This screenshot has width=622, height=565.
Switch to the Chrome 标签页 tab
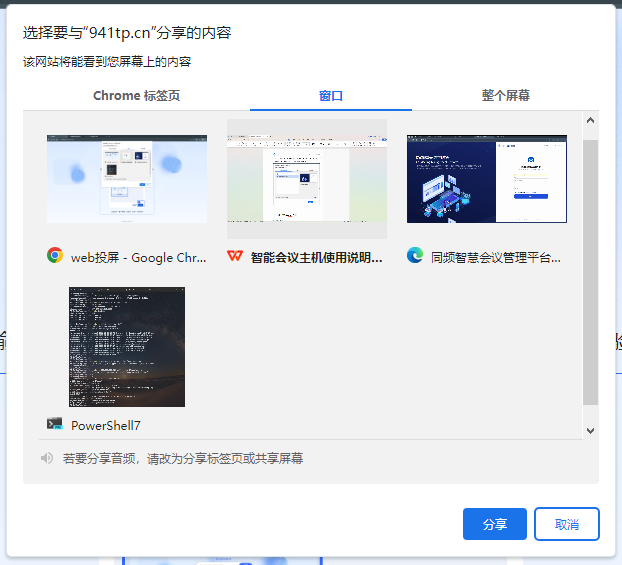point(136,96)
